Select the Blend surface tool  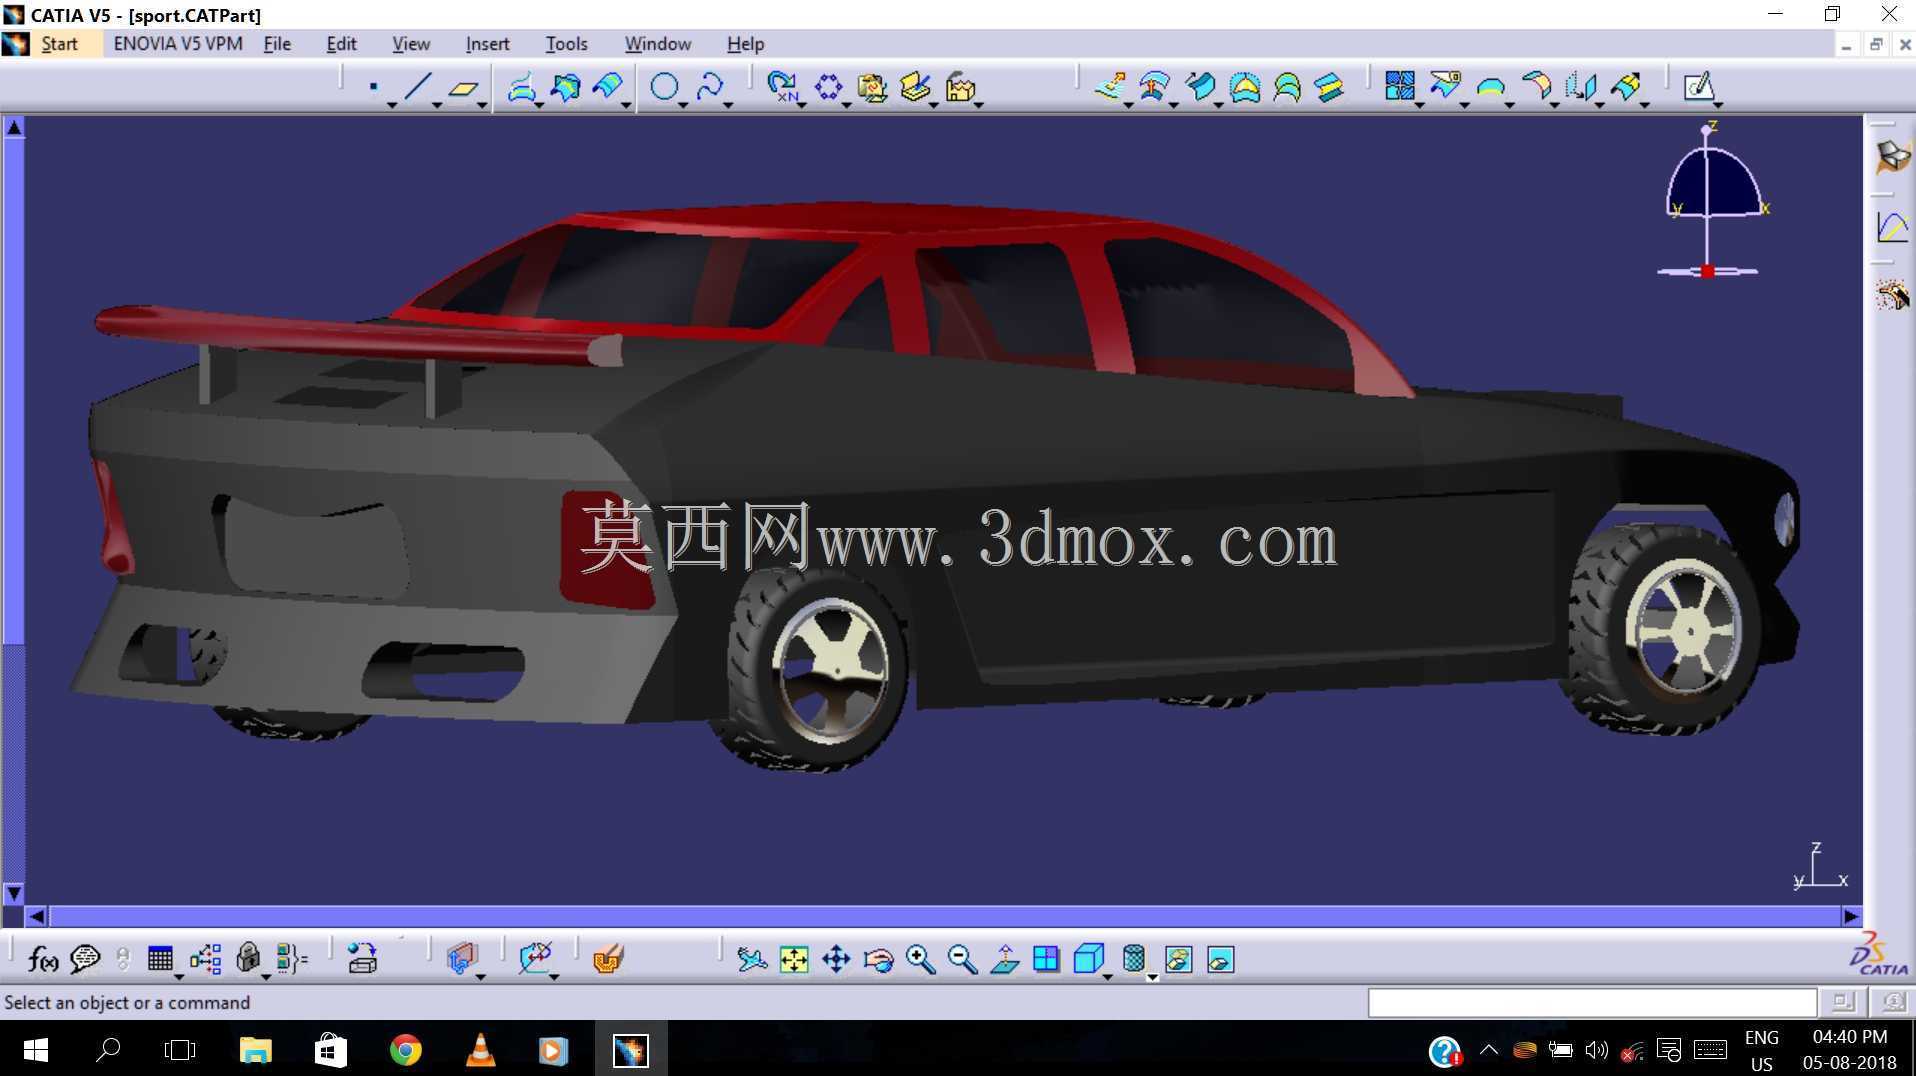[x=1330, y=87]
